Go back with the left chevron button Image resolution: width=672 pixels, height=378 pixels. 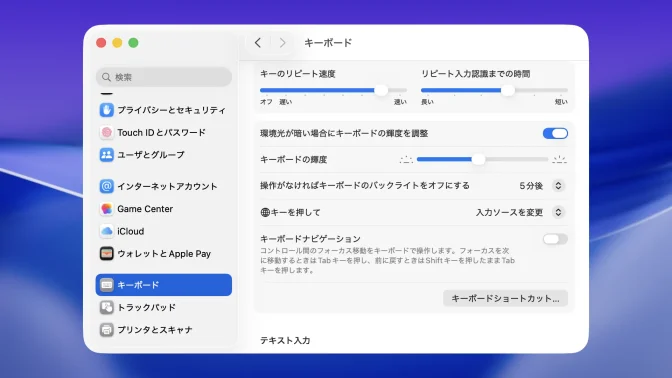(258, 42)
